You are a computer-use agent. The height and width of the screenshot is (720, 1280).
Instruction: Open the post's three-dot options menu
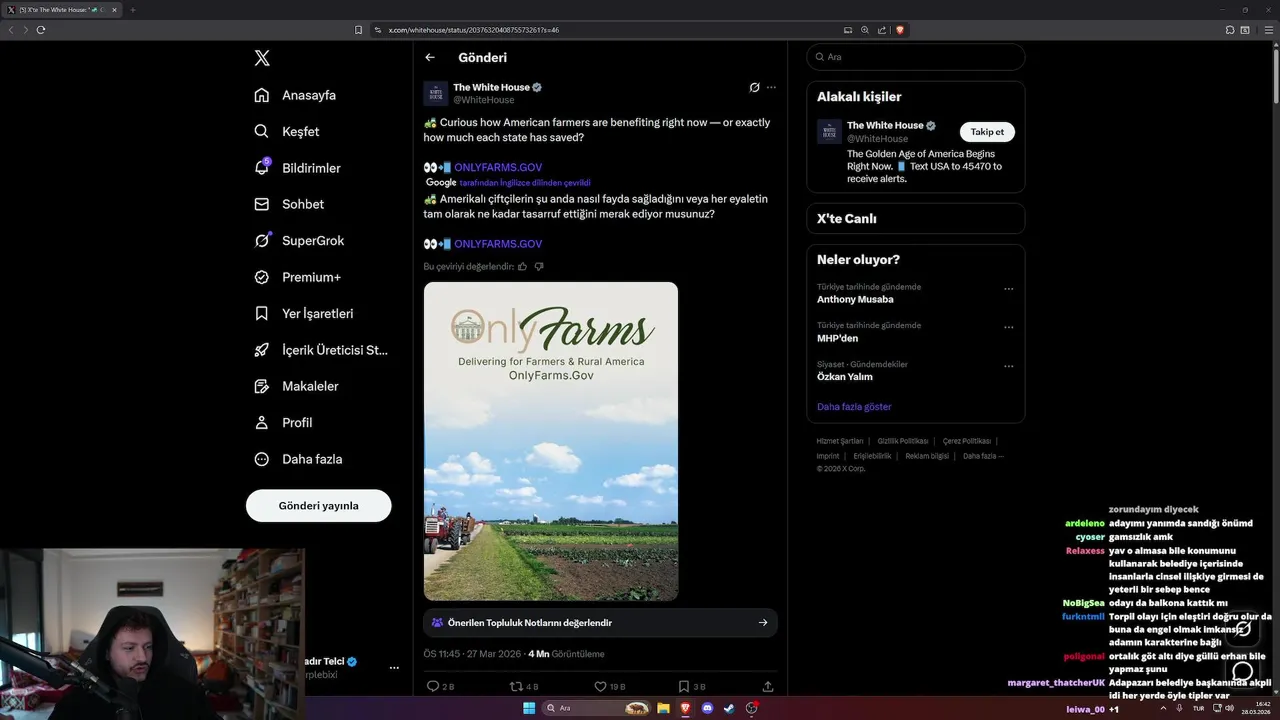(x=771, y=87)
